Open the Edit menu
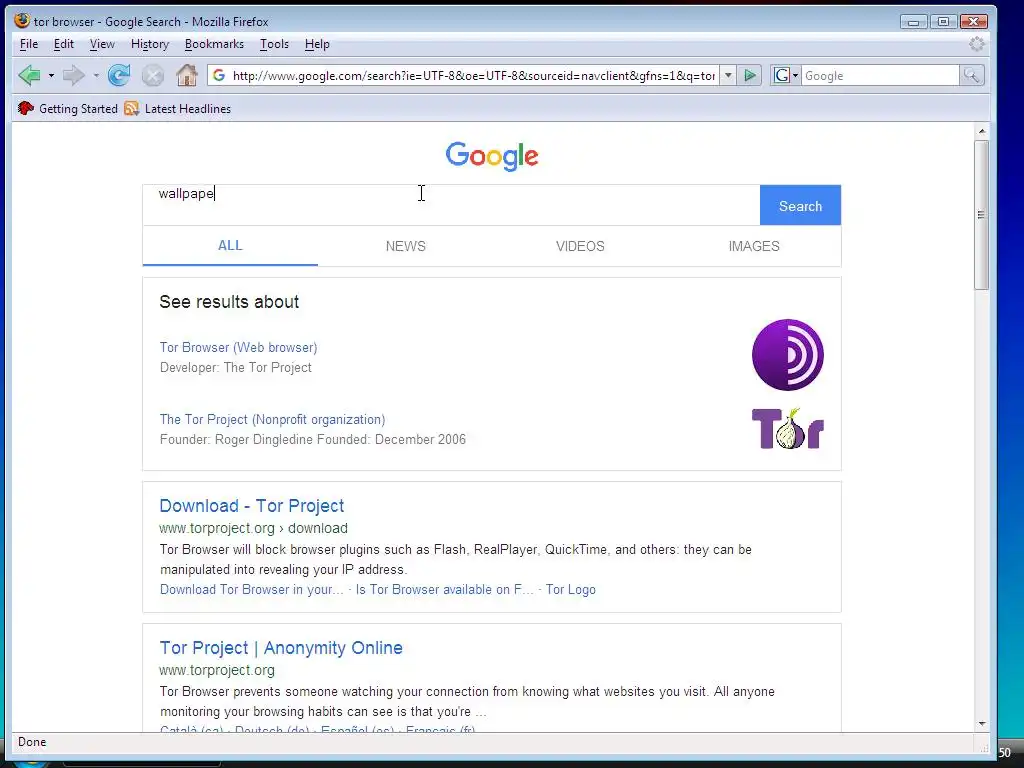 pos(63,44)
